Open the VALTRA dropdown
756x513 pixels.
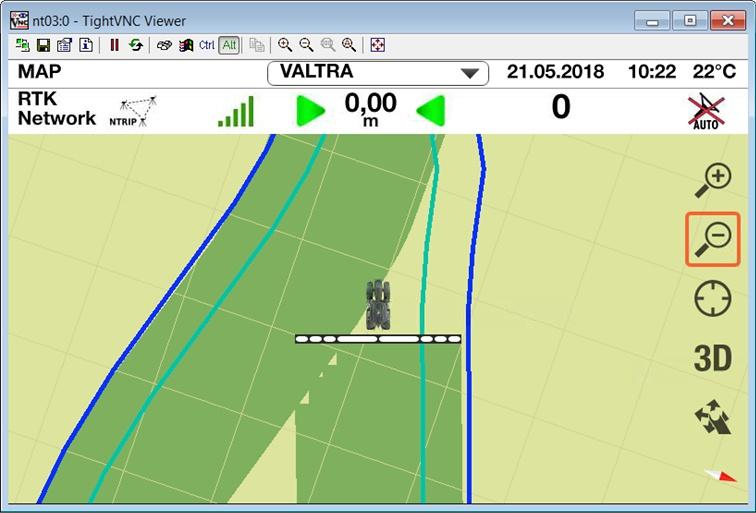click(378, 73)
